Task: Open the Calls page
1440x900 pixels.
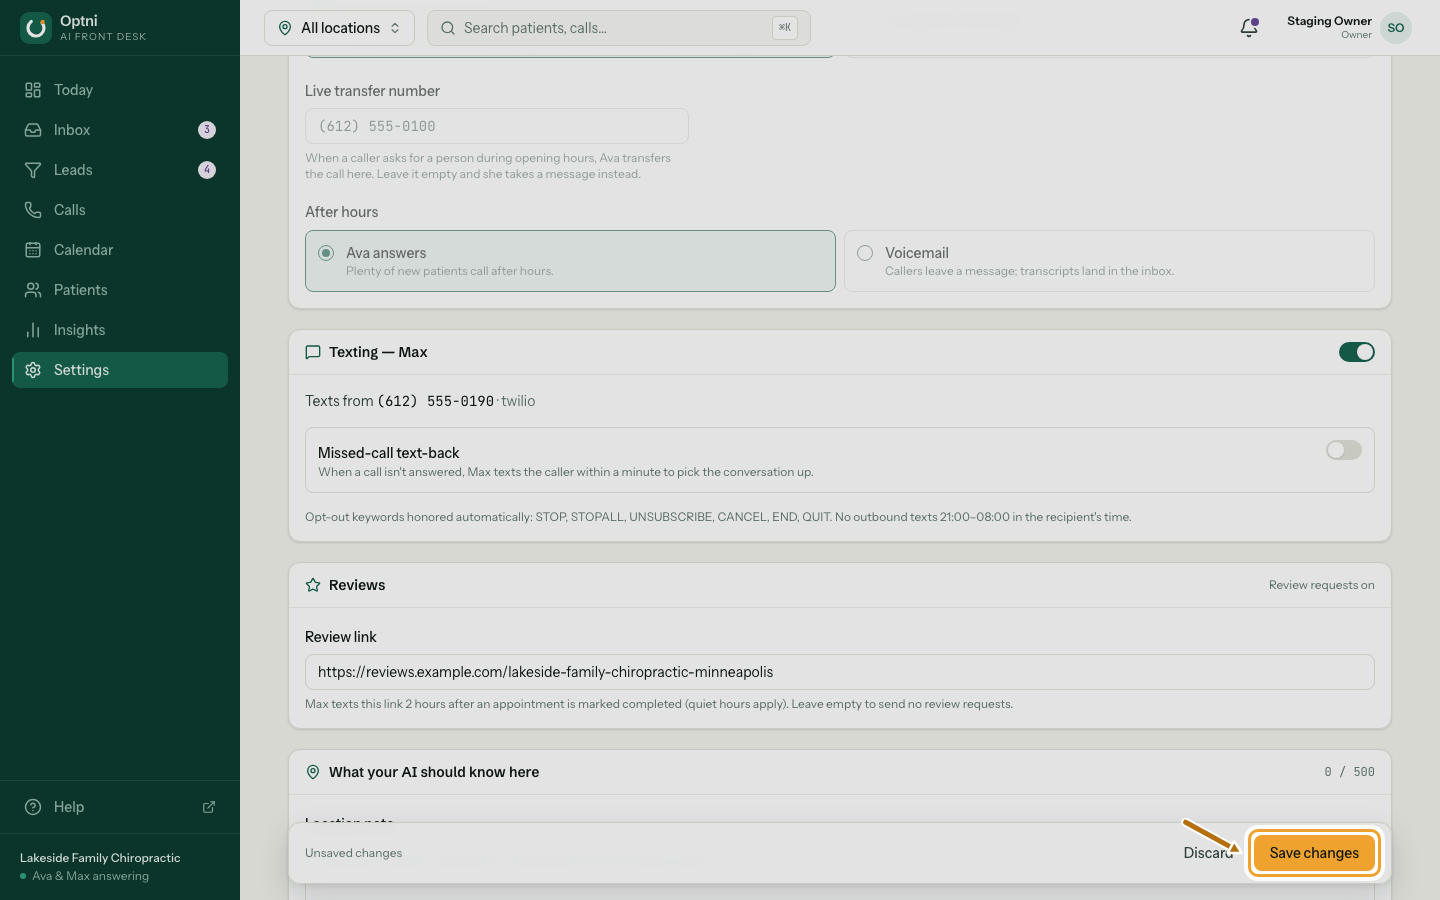Action: pos(120,210)
